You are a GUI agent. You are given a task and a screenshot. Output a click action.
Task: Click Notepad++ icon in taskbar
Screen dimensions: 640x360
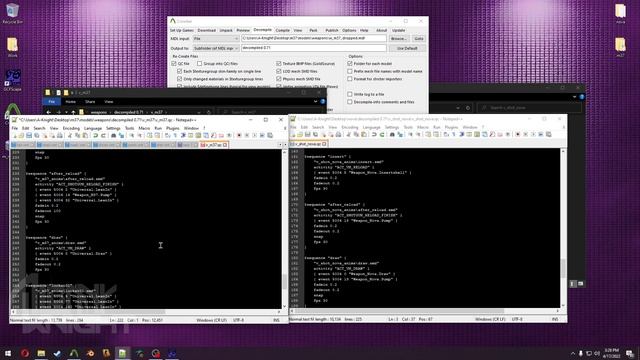point(122,353)
